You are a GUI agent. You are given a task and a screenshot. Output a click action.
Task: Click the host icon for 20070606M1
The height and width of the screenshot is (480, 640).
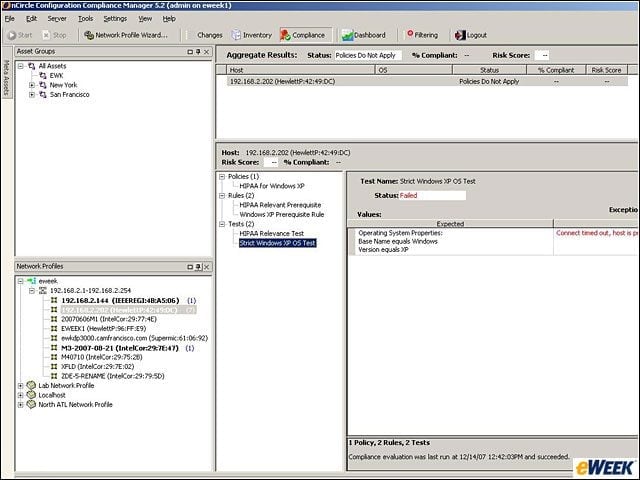tap(54, 319)
